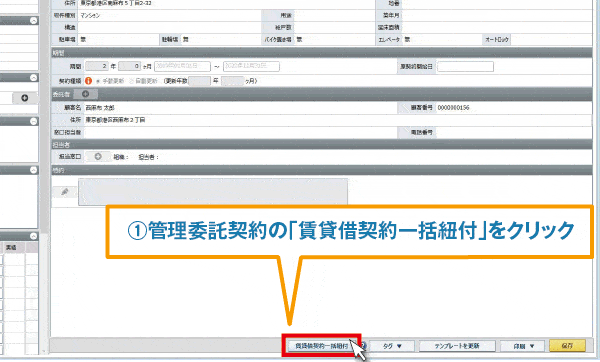Click the 原契約開始日 input field
The width and height of the screenshot is (600, 362).
pyautogui.click(x=465, y=67)
